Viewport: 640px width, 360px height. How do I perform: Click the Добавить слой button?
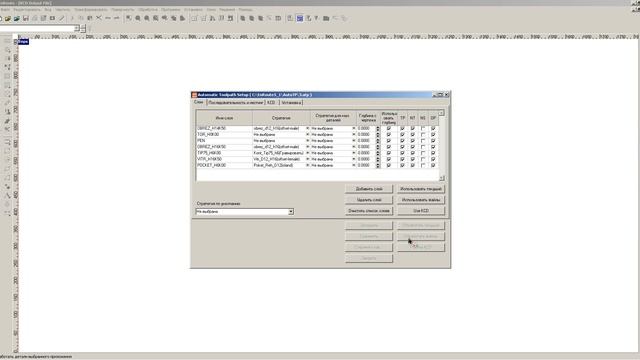coord(369,189)
